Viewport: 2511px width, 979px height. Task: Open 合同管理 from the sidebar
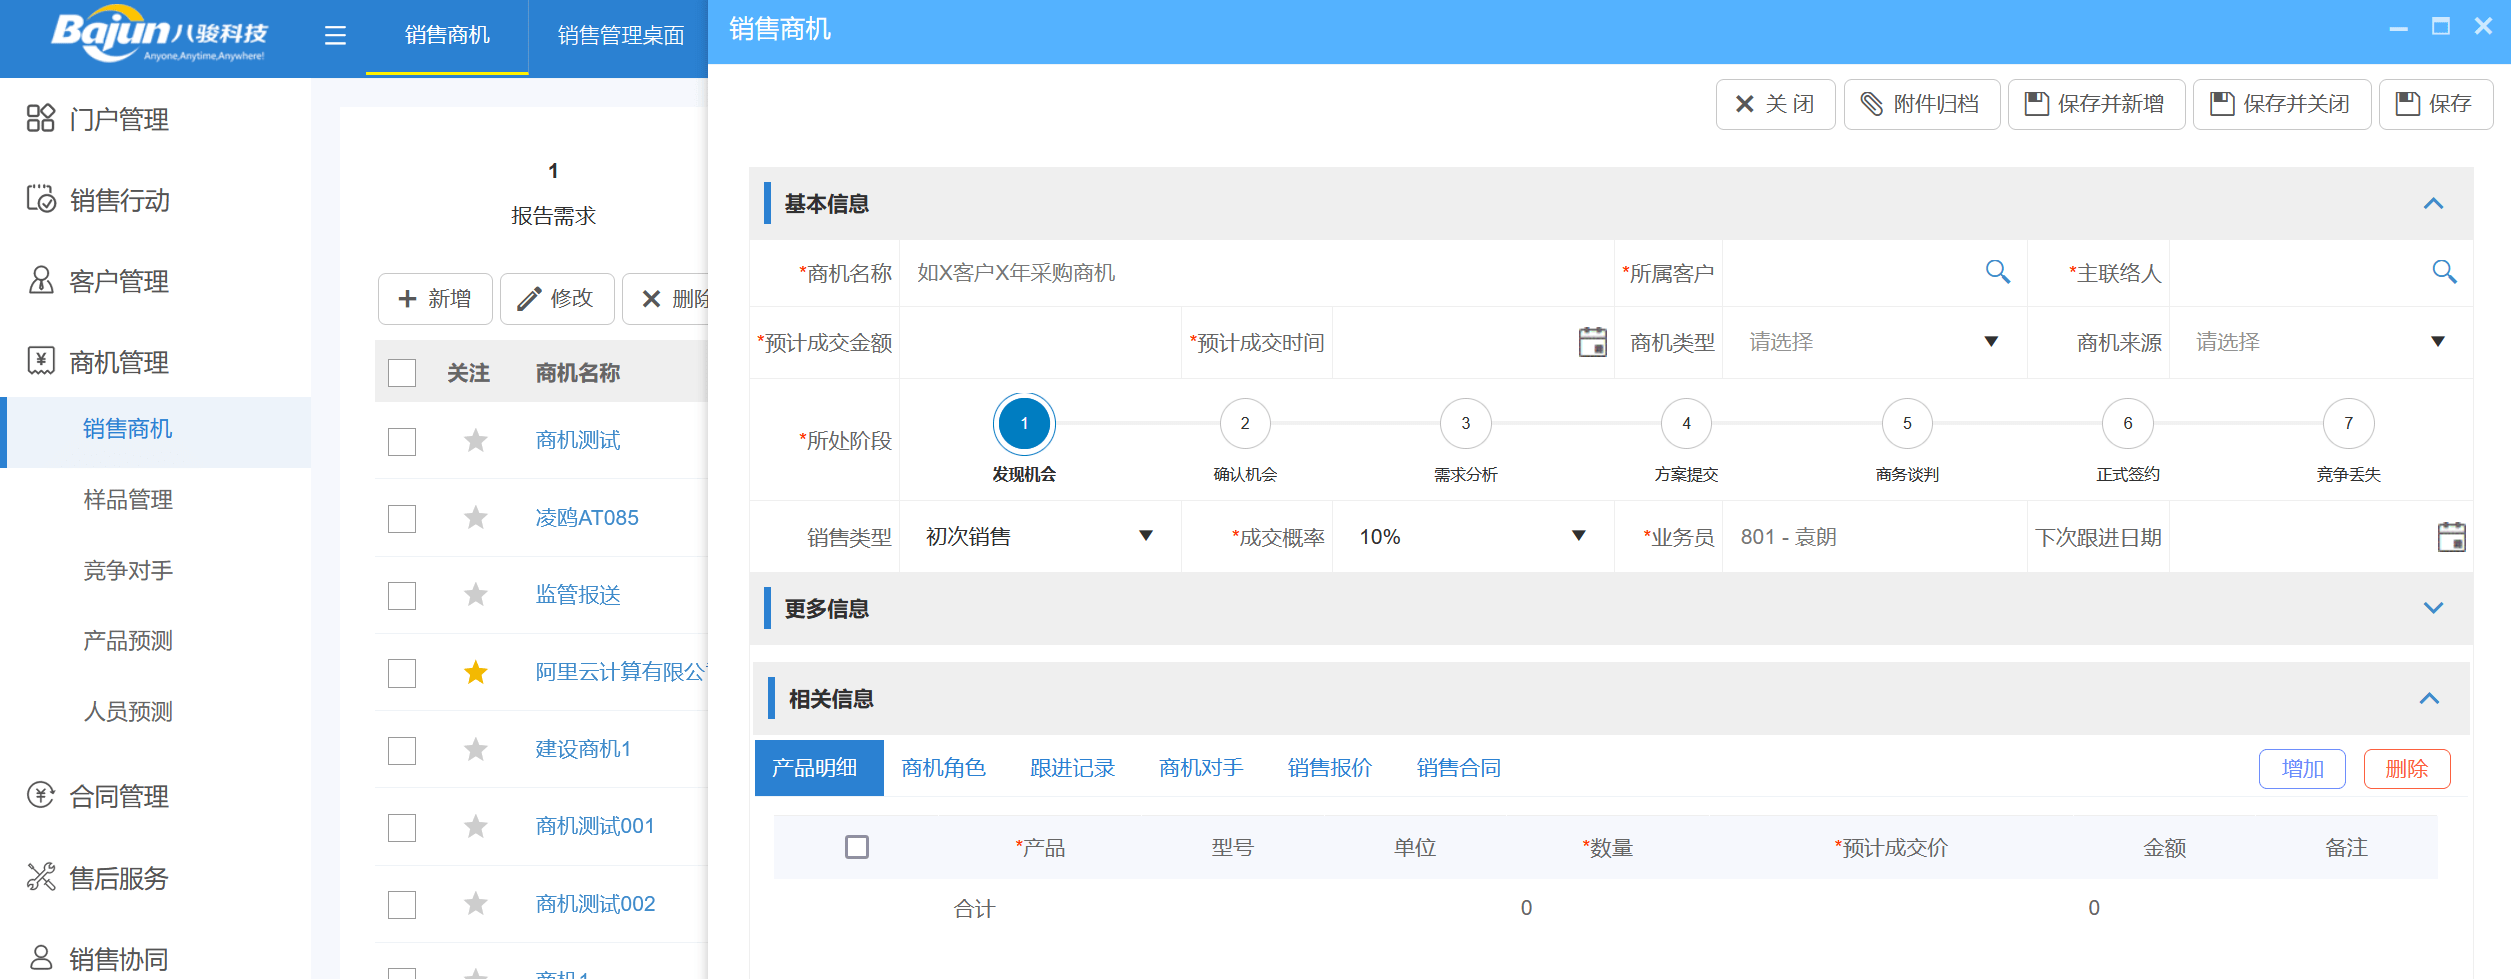coord(117,796)
